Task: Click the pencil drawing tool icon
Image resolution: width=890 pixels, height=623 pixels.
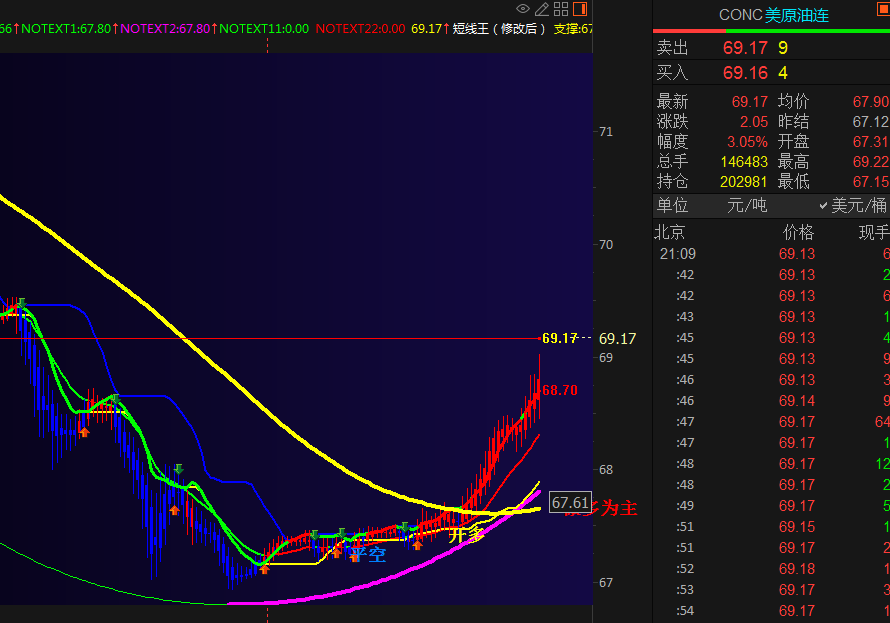Action: pyautogui.click(x=542, y=9)
